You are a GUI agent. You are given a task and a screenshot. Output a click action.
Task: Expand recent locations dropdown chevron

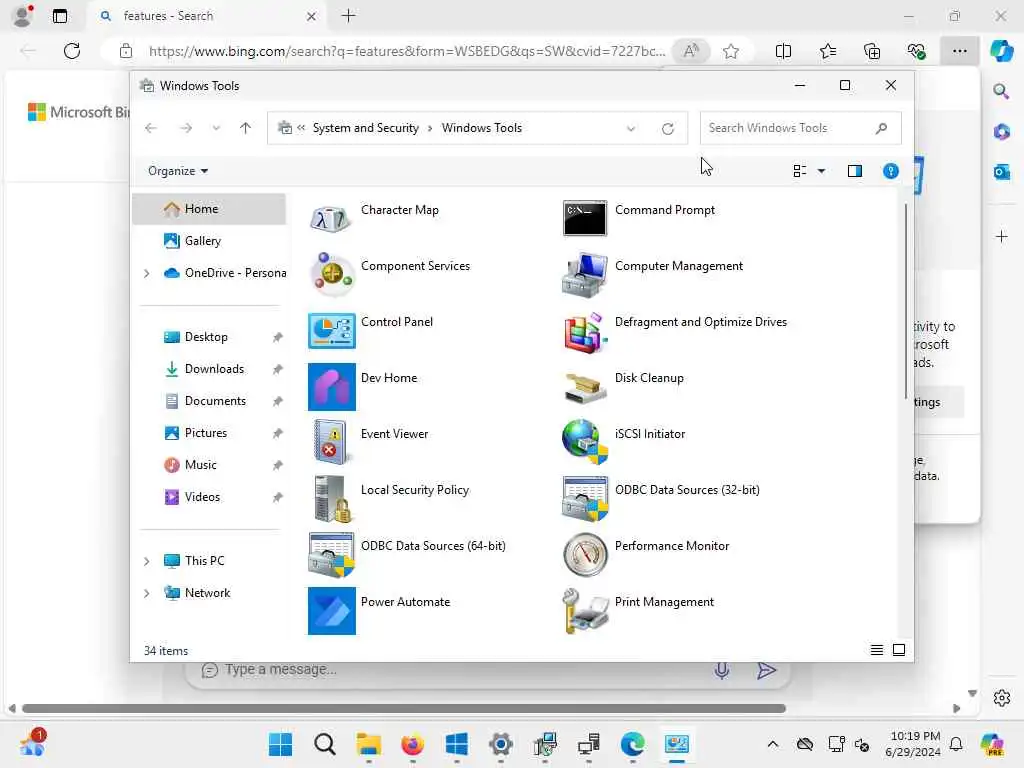[x=216, y=128]
